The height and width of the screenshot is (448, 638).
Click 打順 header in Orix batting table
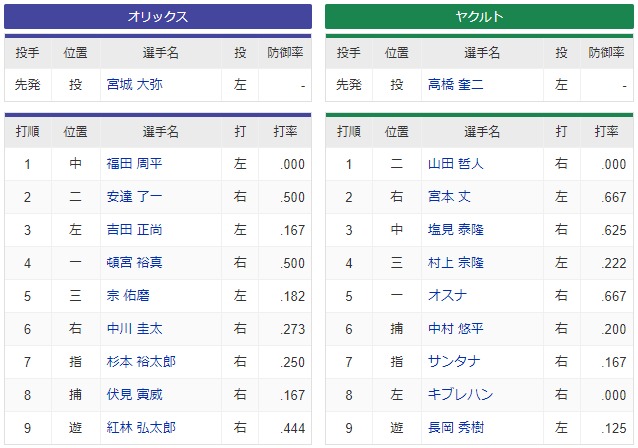pos(27,132)
